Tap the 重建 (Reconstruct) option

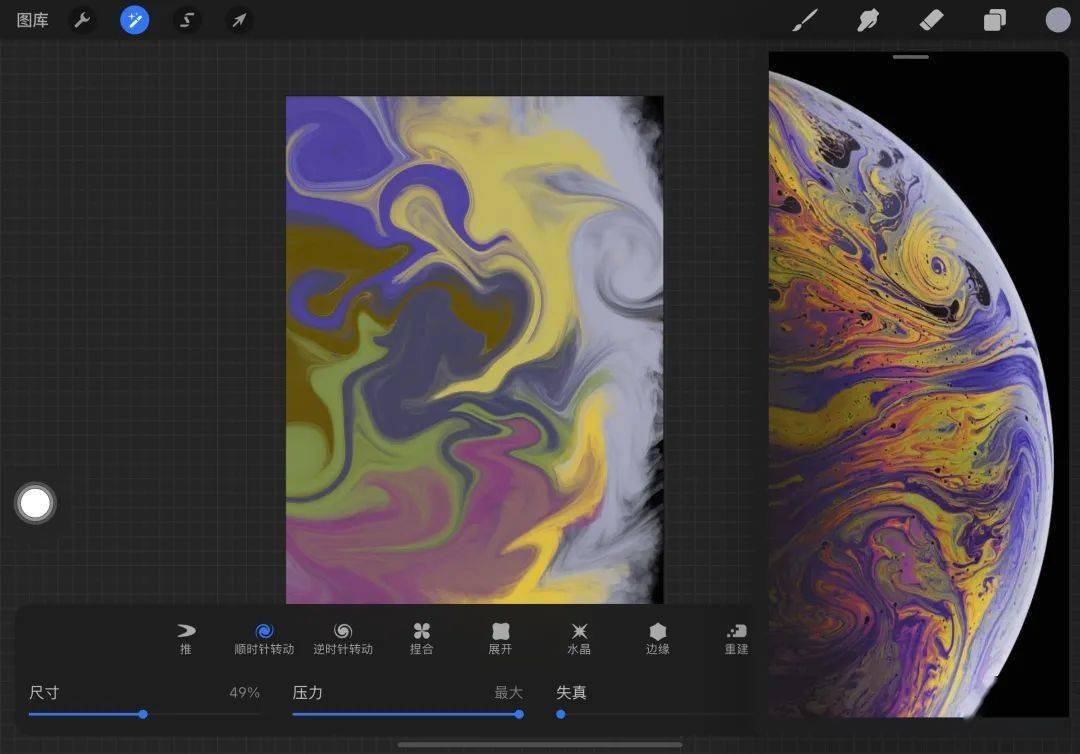click(736, 639)
